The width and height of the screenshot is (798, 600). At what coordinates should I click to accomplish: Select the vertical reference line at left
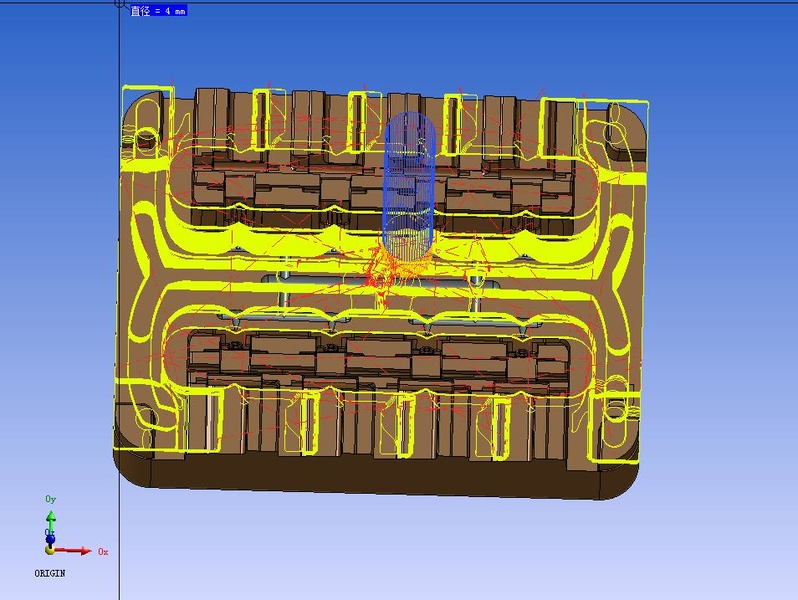119,300
